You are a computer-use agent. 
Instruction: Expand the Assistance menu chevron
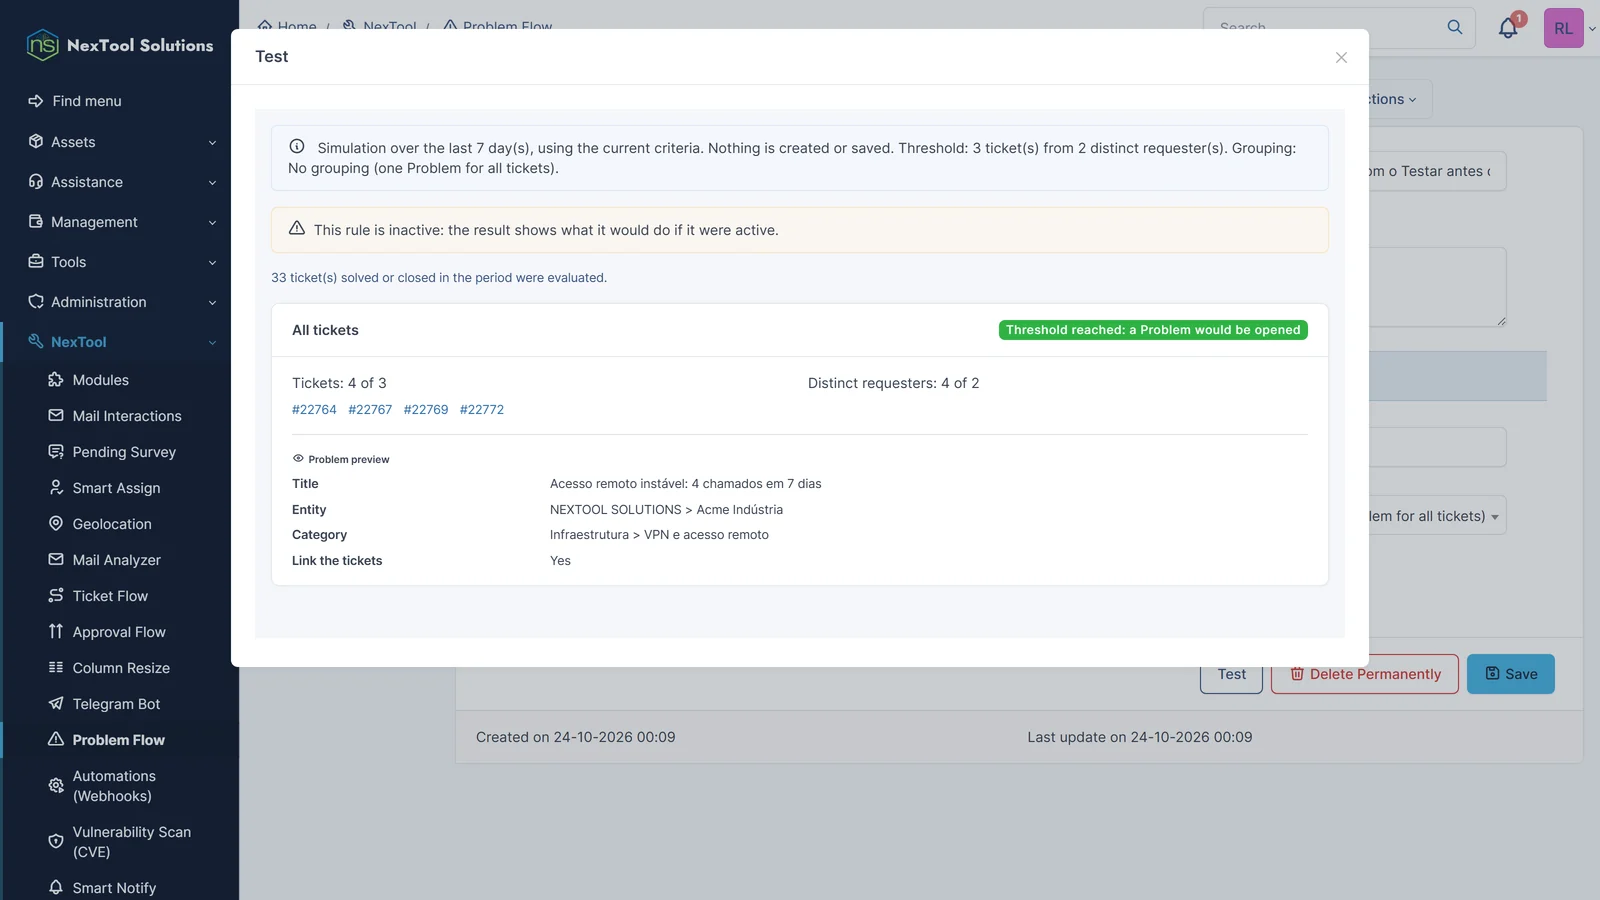[212, 183]
